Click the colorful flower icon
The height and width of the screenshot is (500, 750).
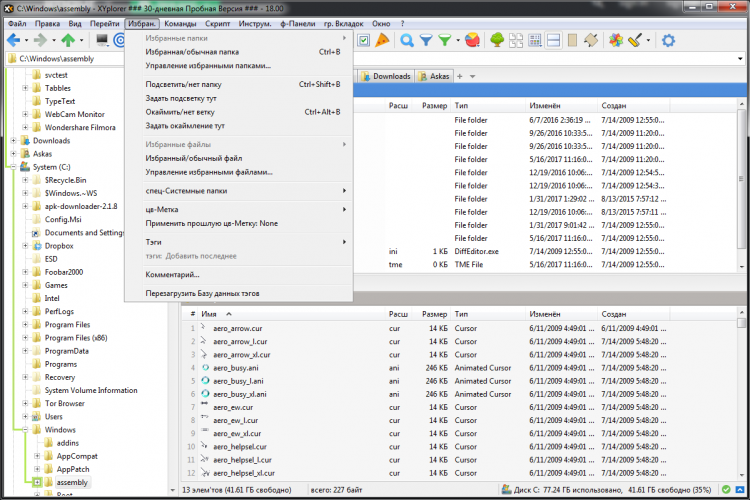(x=616, y=40)
